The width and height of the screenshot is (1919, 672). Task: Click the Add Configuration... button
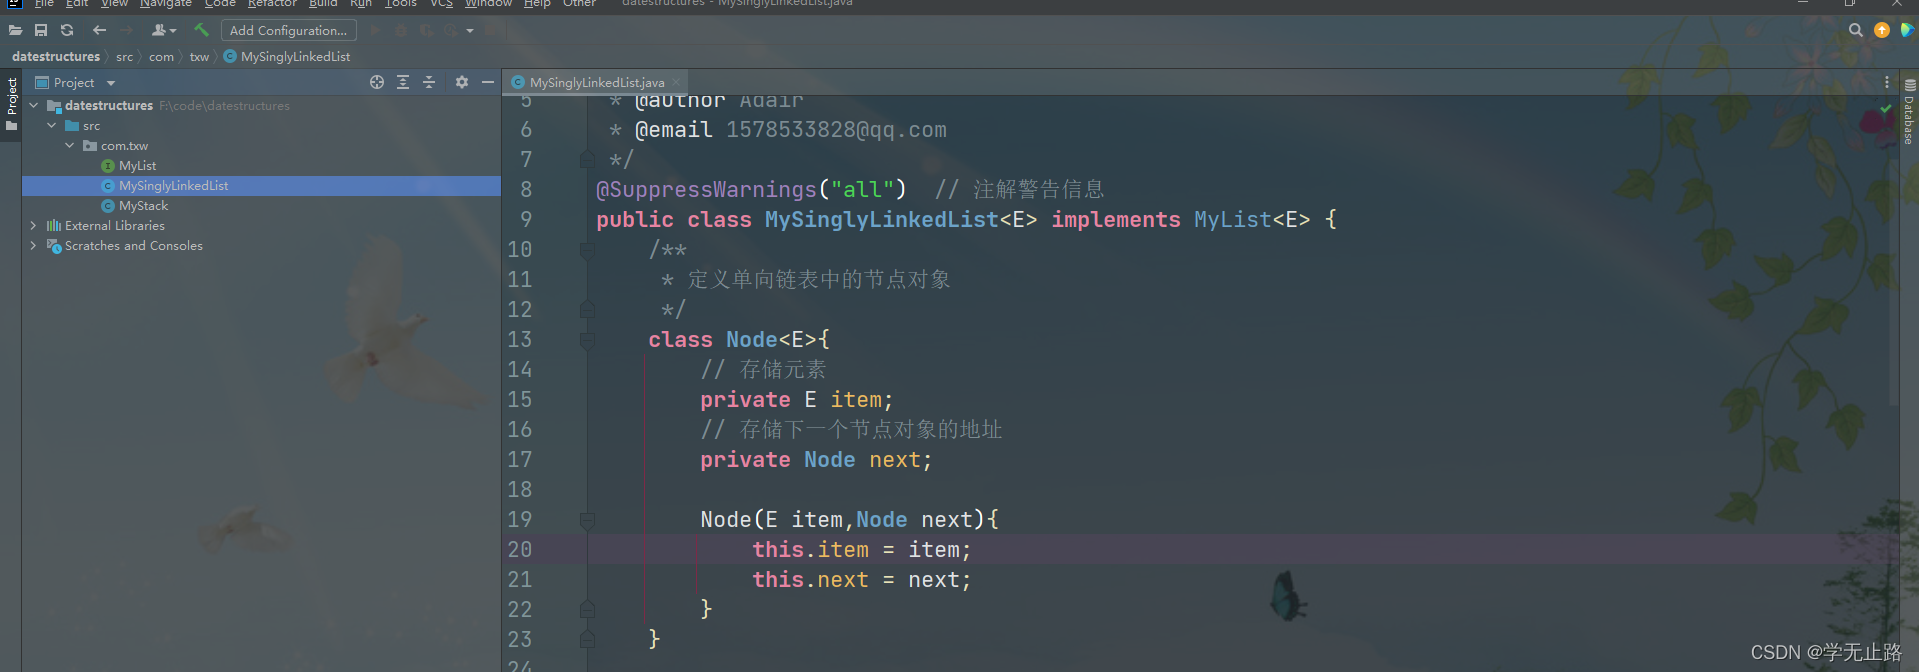(x=289, y=31)
